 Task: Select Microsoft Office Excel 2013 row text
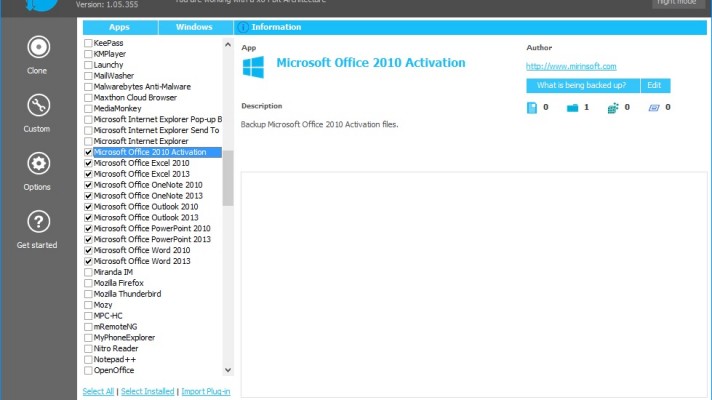[142, 174]
